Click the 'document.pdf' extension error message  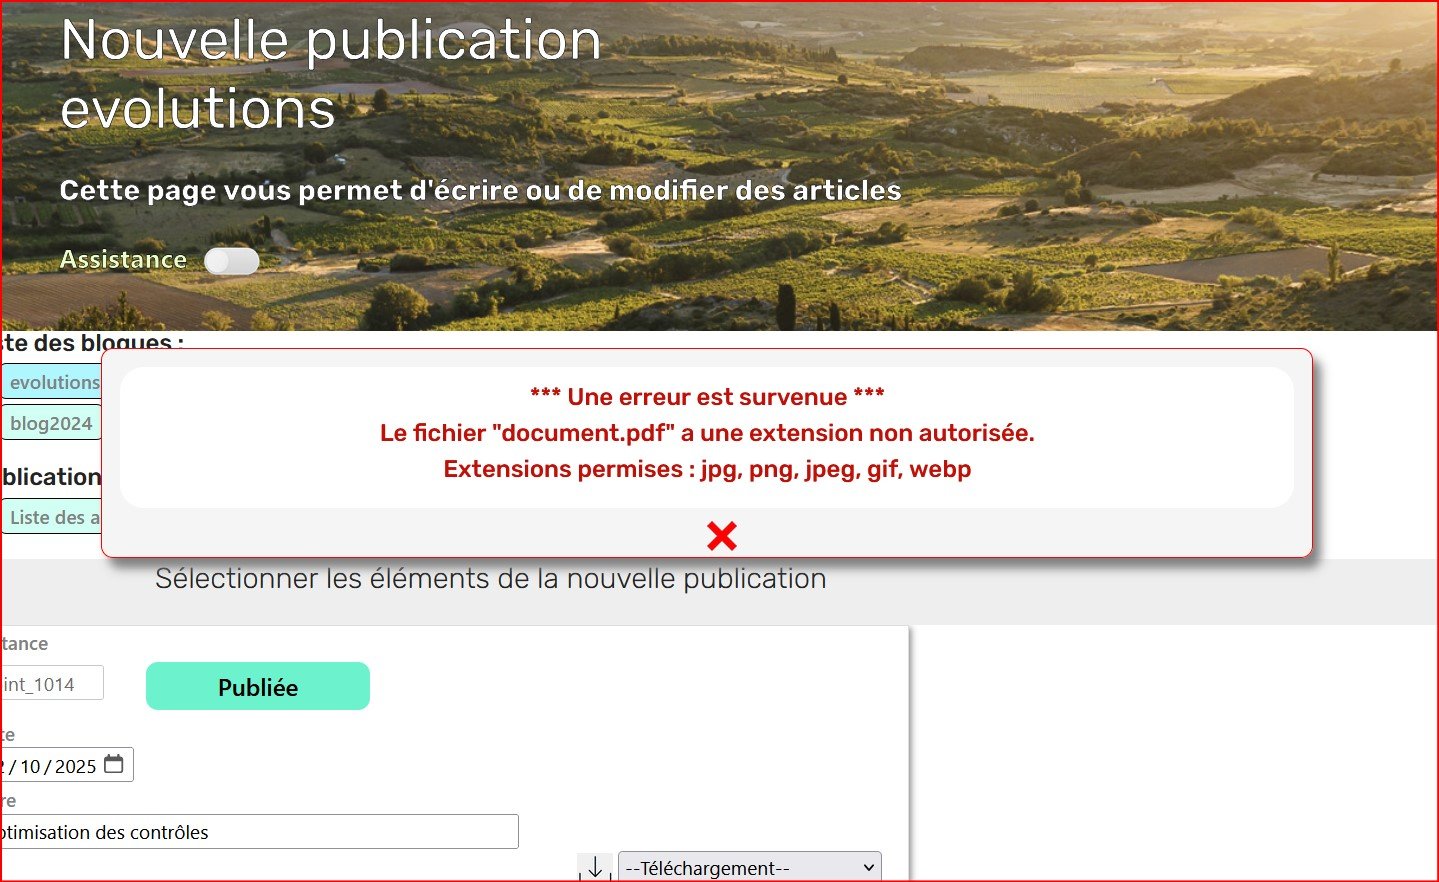[x=707, y=433]
